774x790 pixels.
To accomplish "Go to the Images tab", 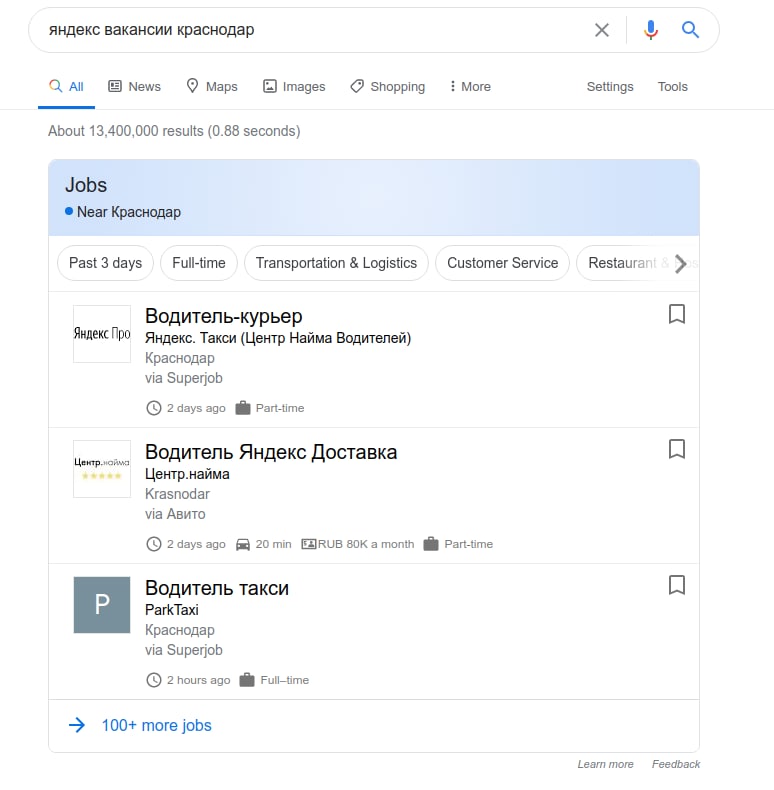I will [294, 87].
